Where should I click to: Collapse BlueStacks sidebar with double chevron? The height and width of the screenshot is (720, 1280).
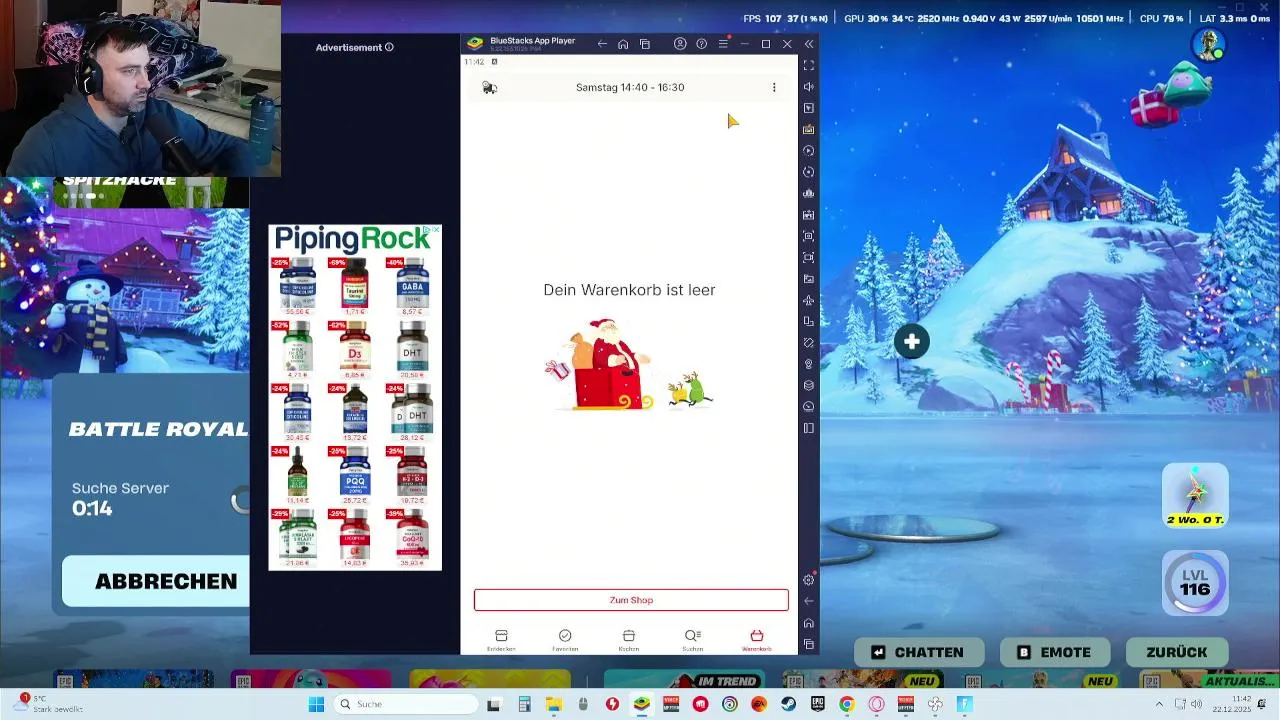click(x=809, y=44)
